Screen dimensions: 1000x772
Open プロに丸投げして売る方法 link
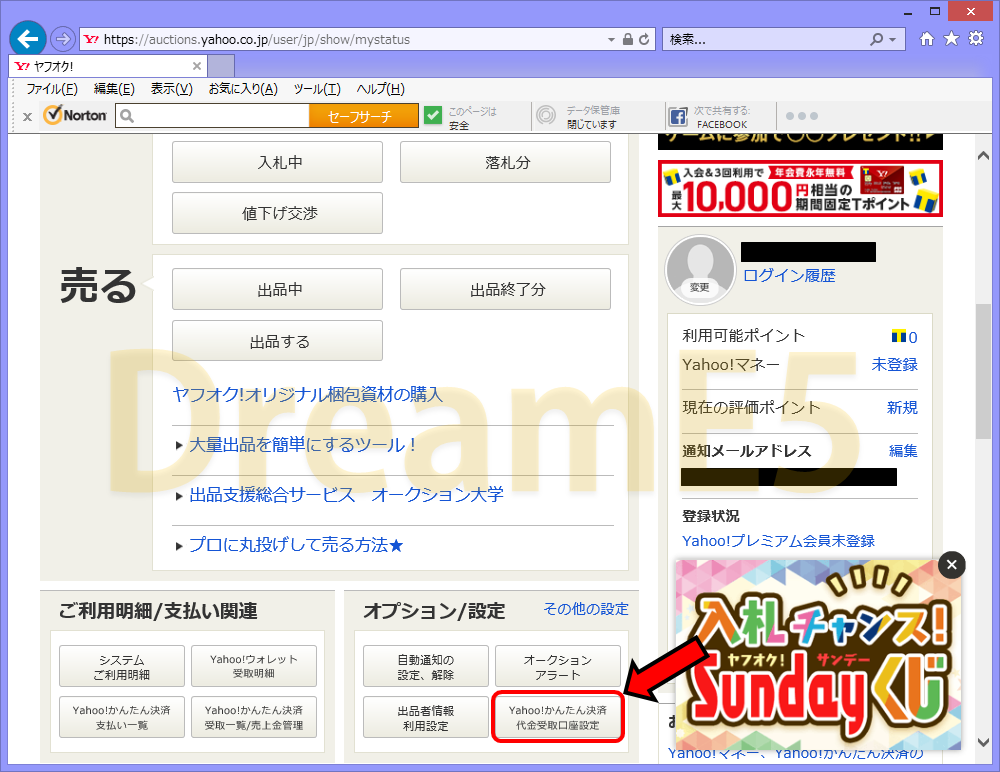[296, 545]
